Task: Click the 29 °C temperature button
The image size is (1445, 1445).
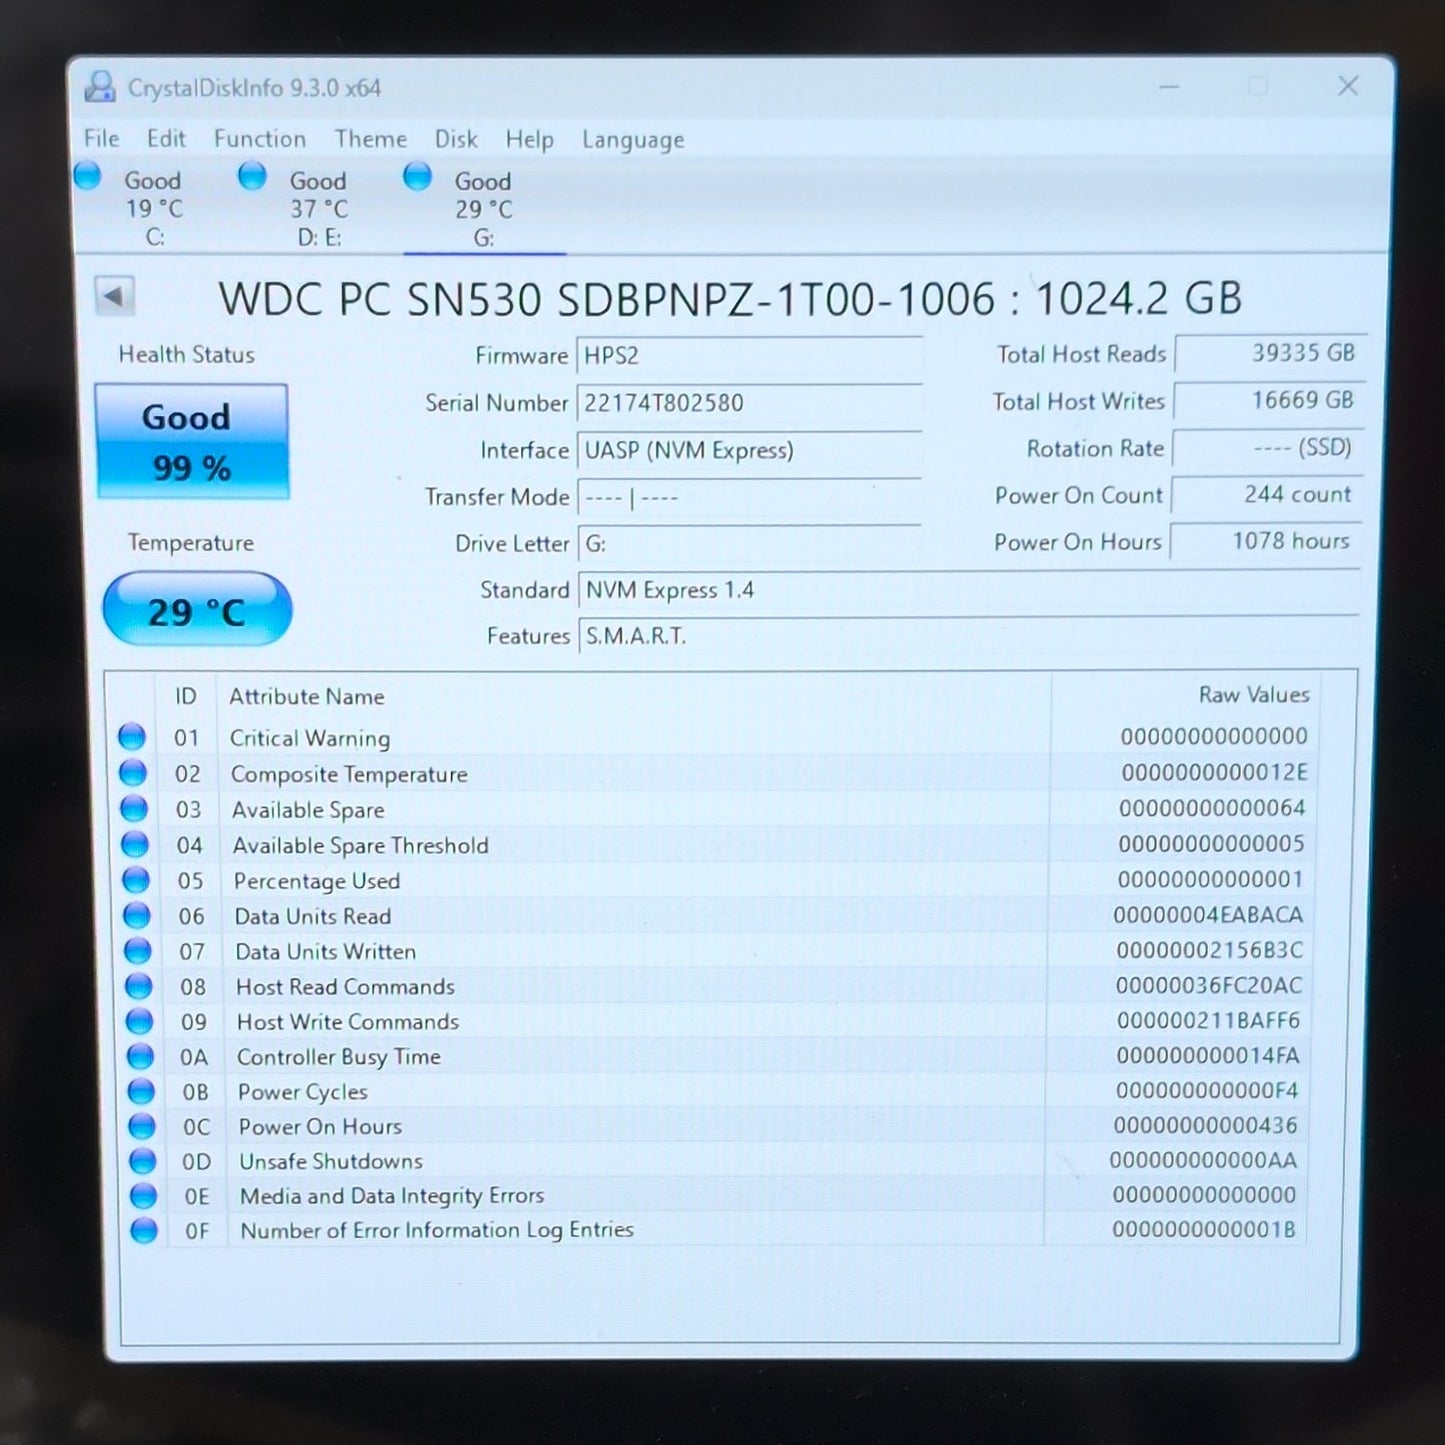Action: point(197,610)
